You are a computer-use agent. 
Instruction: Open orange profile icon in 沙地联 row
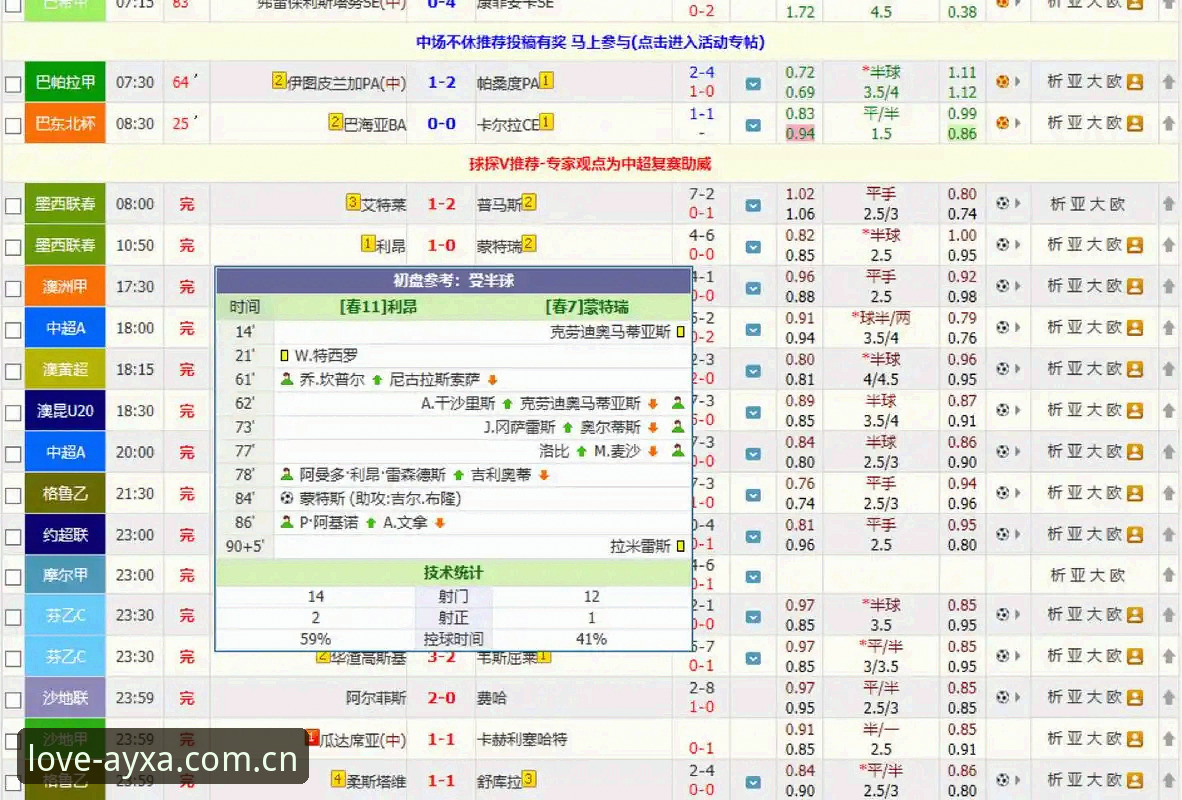[x=1135, y=697]
